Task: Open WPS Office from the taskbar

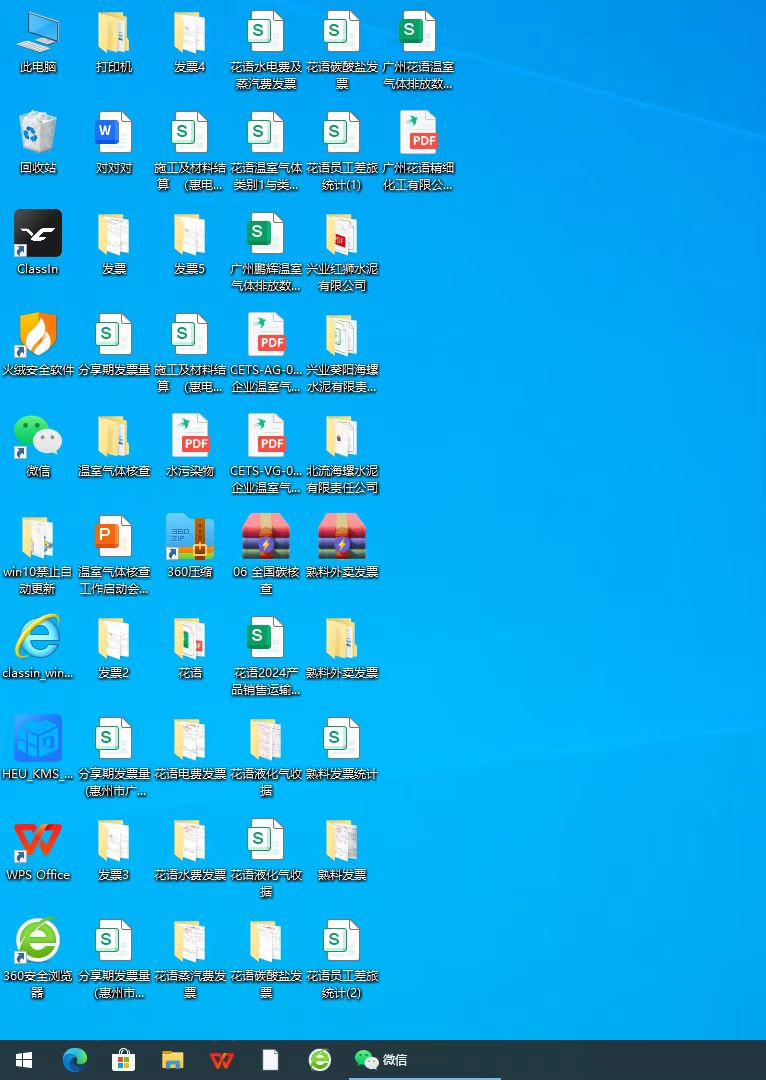Action: pyautogui.click(x=221, y=1059)
